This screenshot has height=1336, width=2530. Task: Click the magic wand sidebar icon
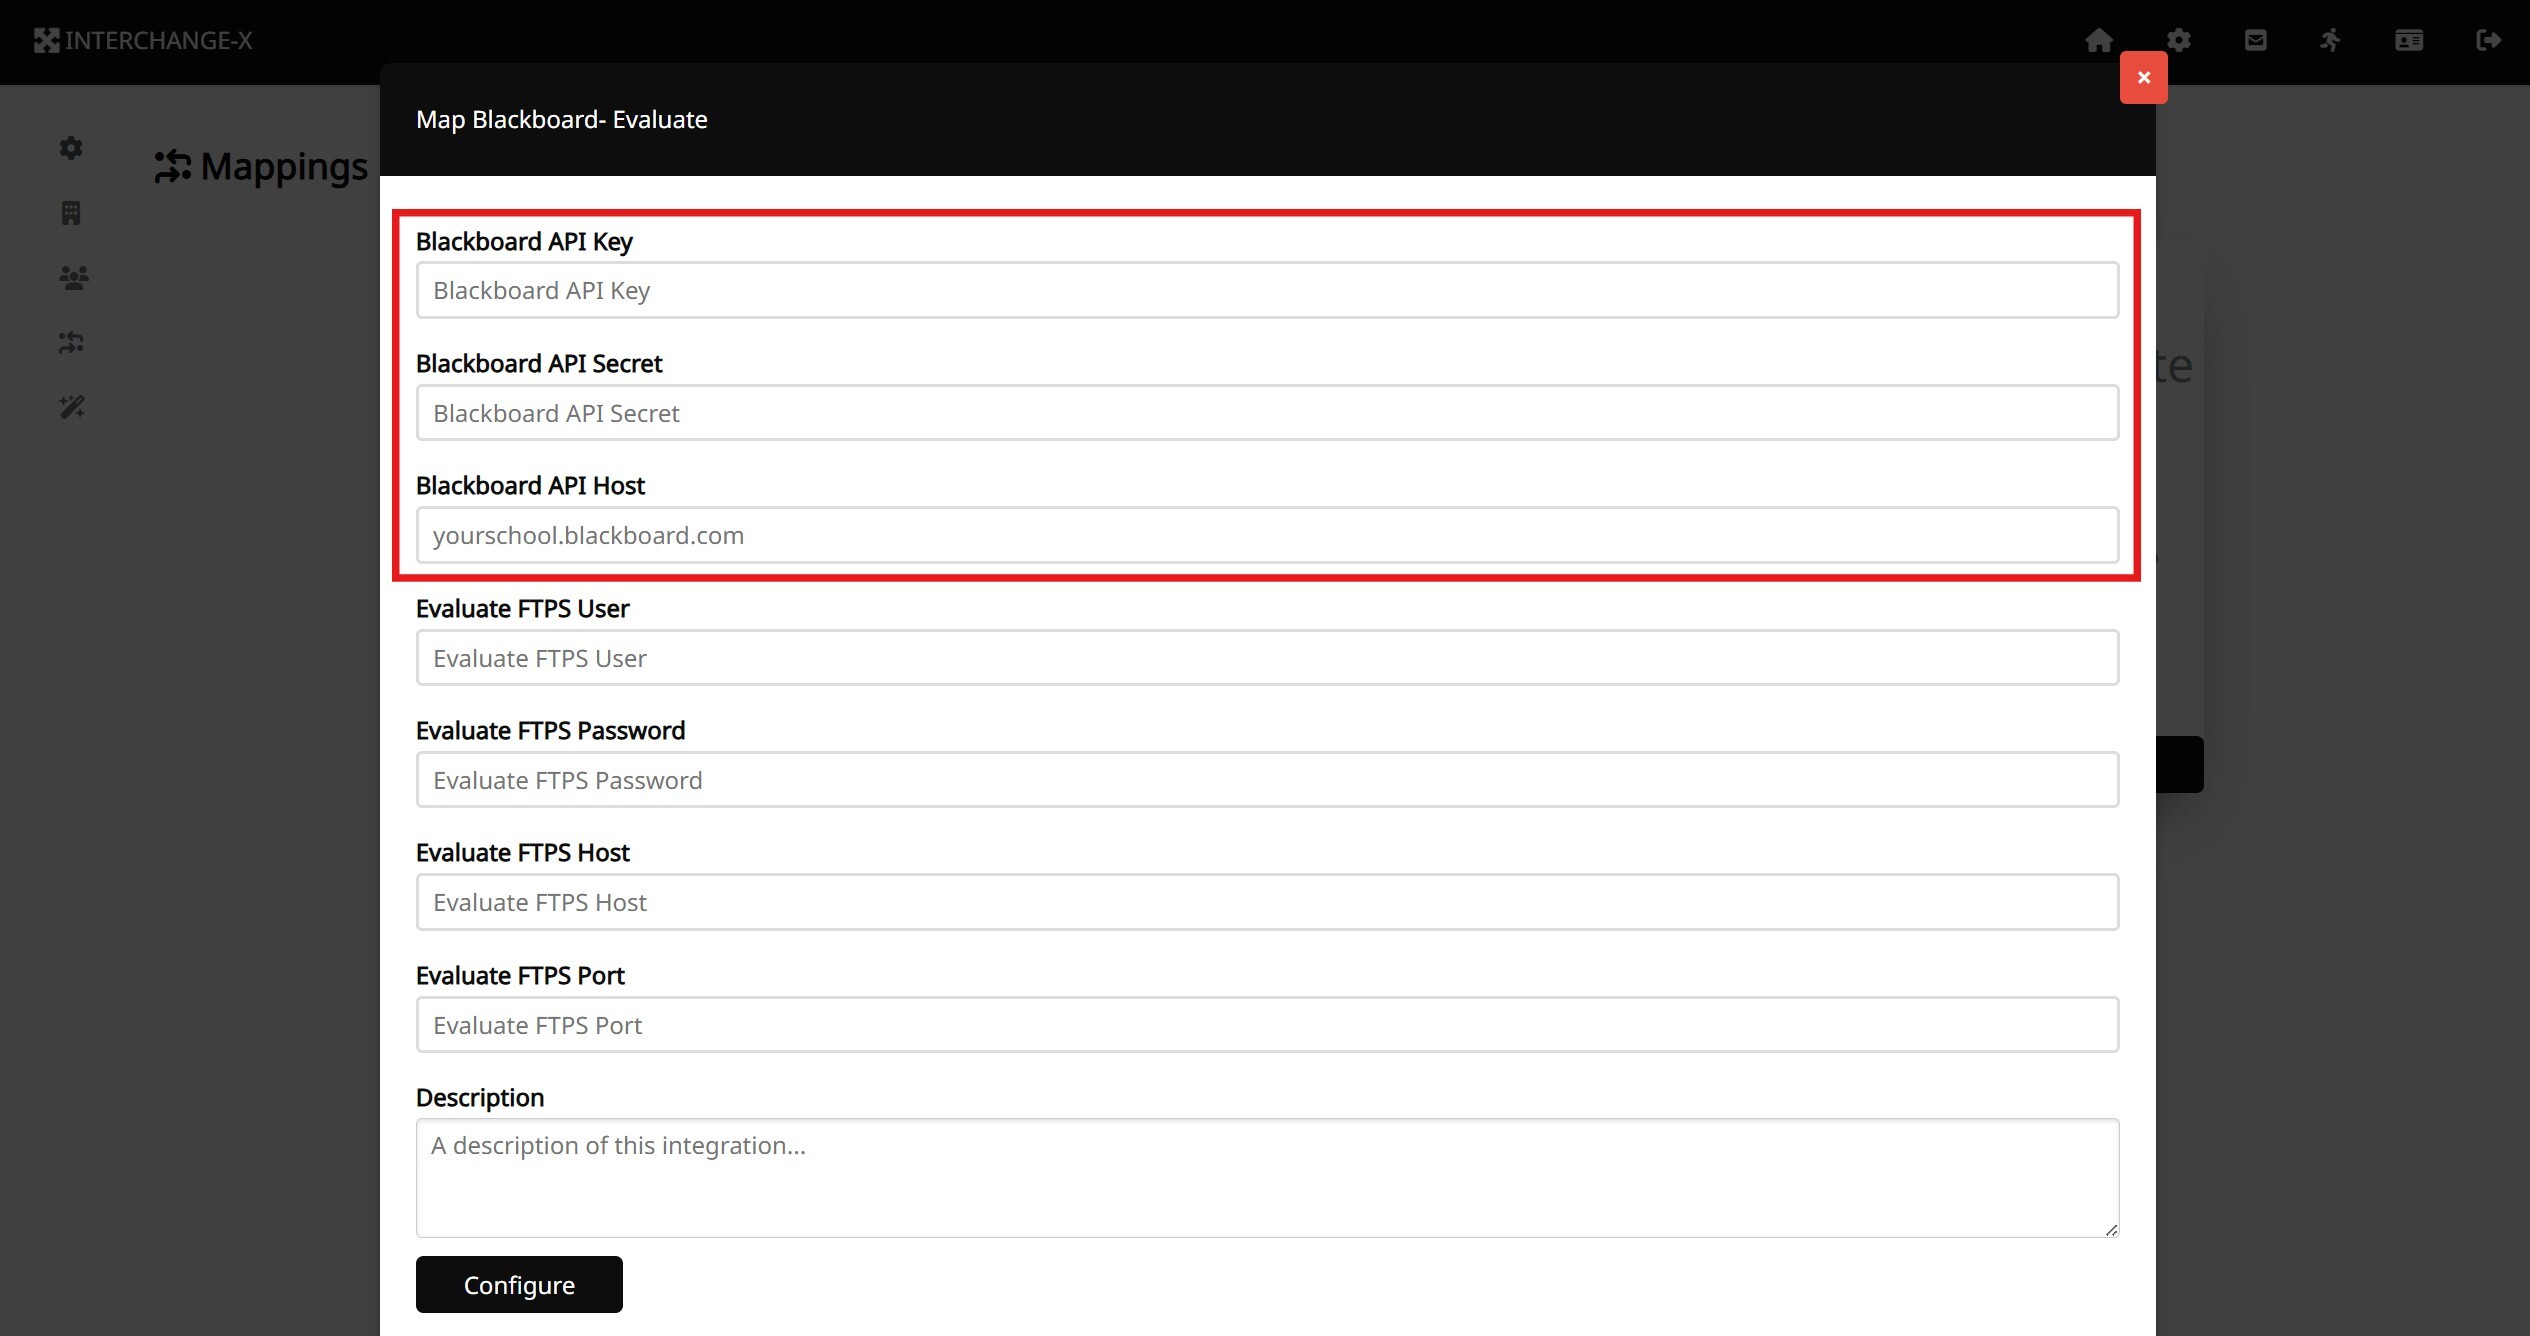[x=71, y=407]
